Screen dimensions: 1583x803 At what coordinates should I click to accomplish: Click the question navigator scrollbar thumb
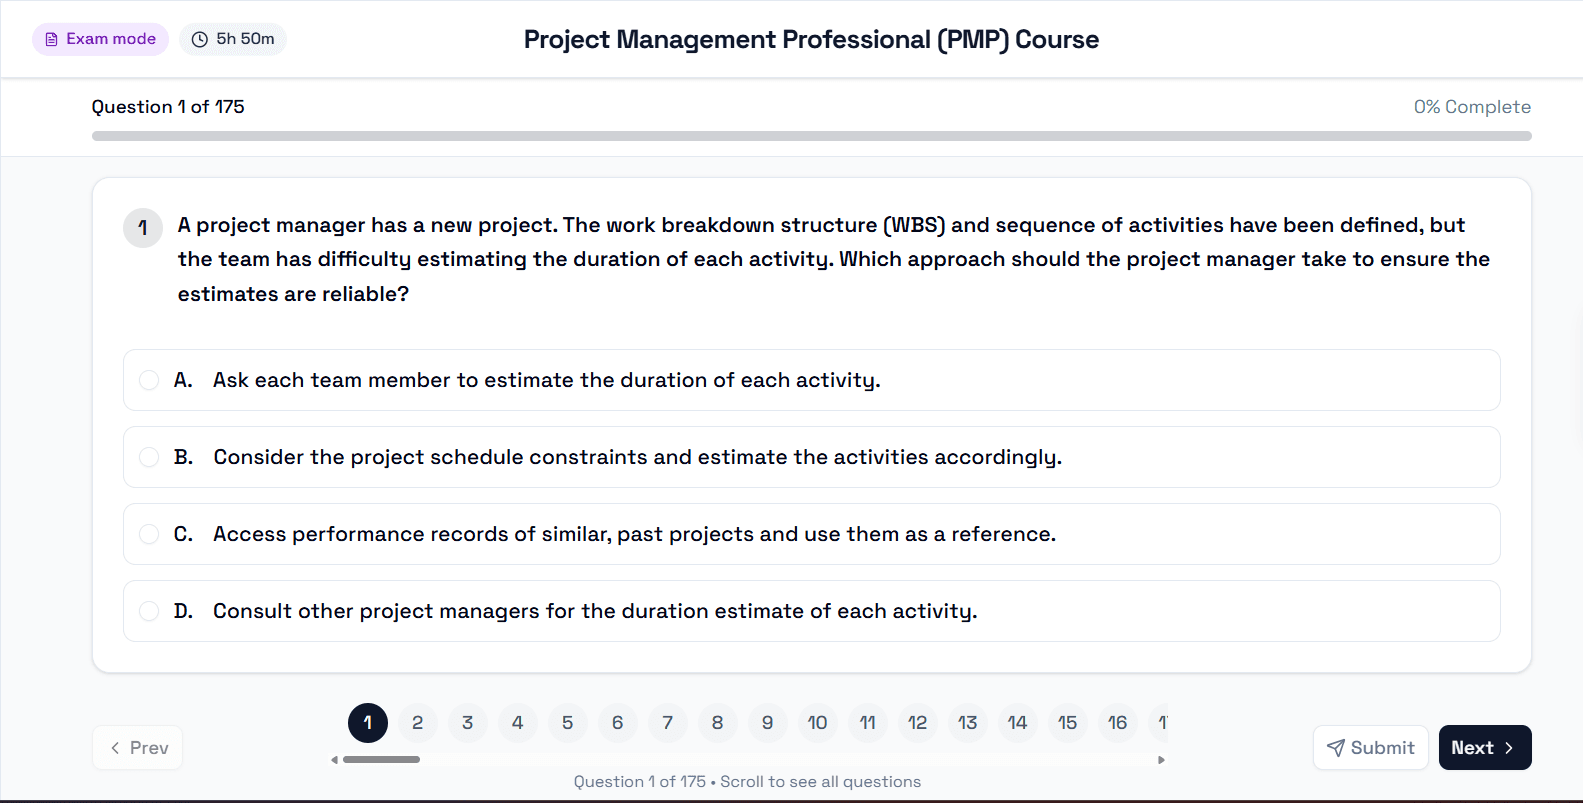tap(381, 760)
